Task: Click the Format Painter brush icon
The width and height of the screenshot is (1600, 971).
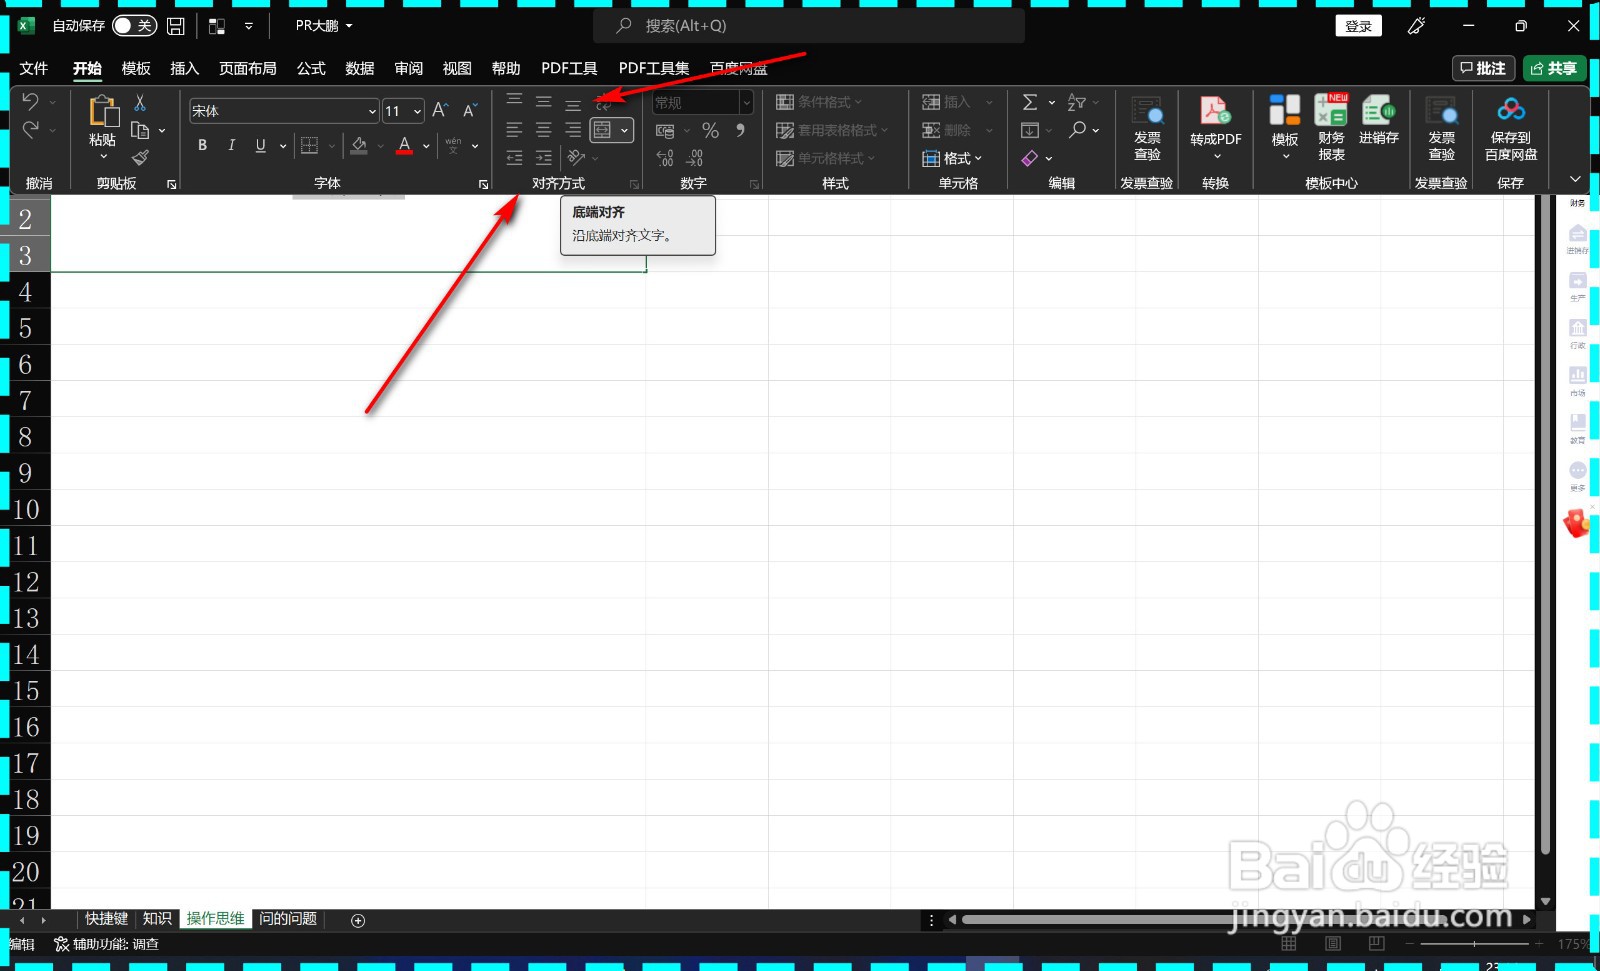Action: (140, 157)
